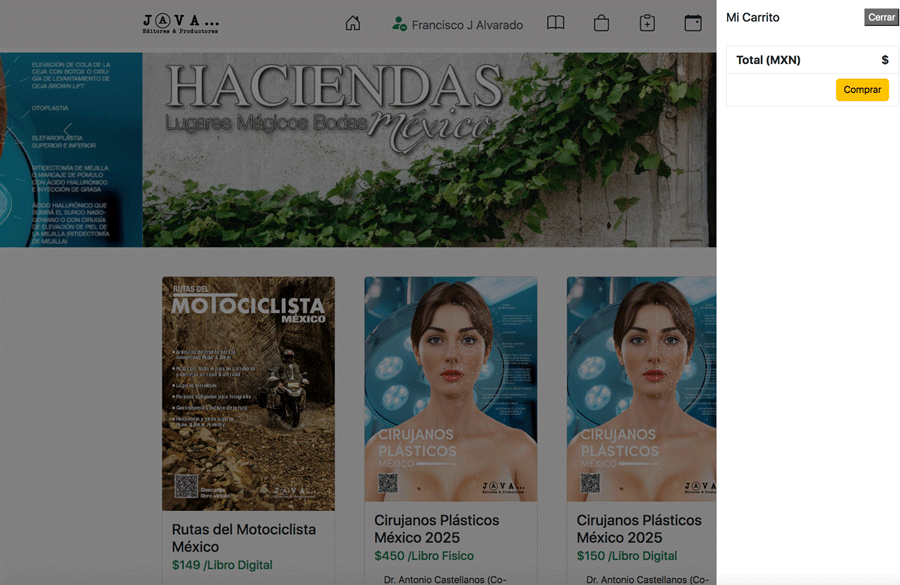Select the $149 /Libro Digital price
The image size is (900, 585).
click(222, 565)
